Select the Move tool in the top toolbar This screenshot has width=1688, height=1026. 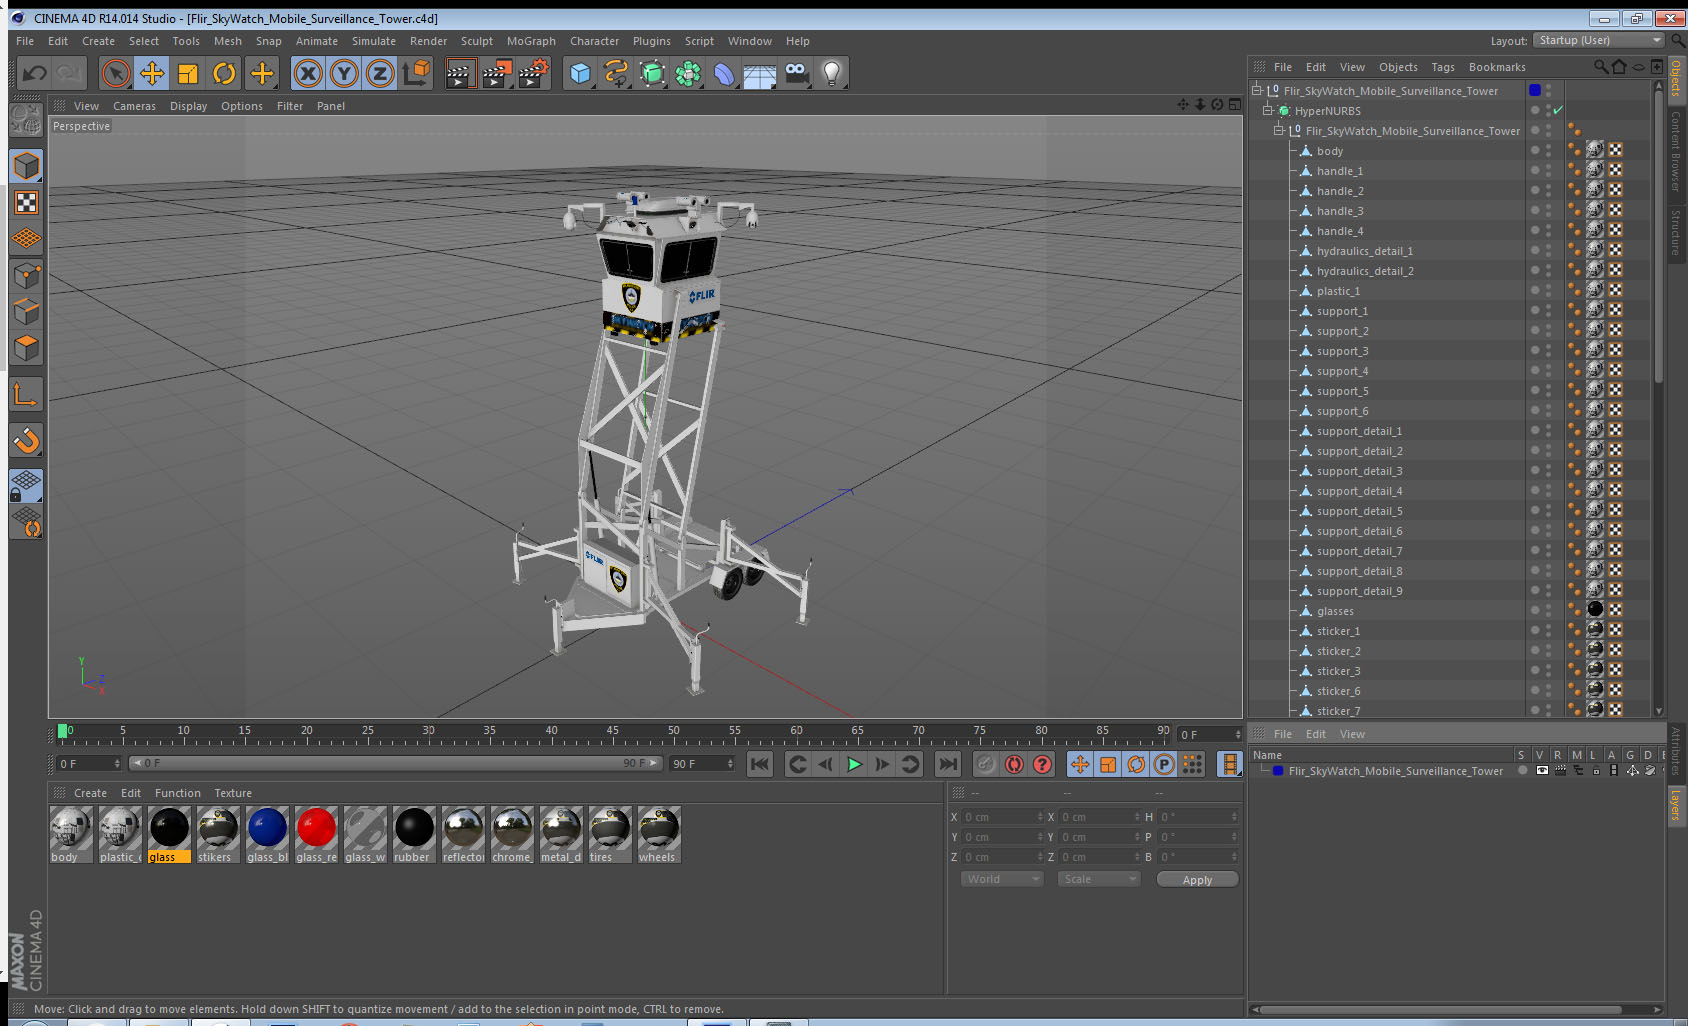click(x=152, y=73)
